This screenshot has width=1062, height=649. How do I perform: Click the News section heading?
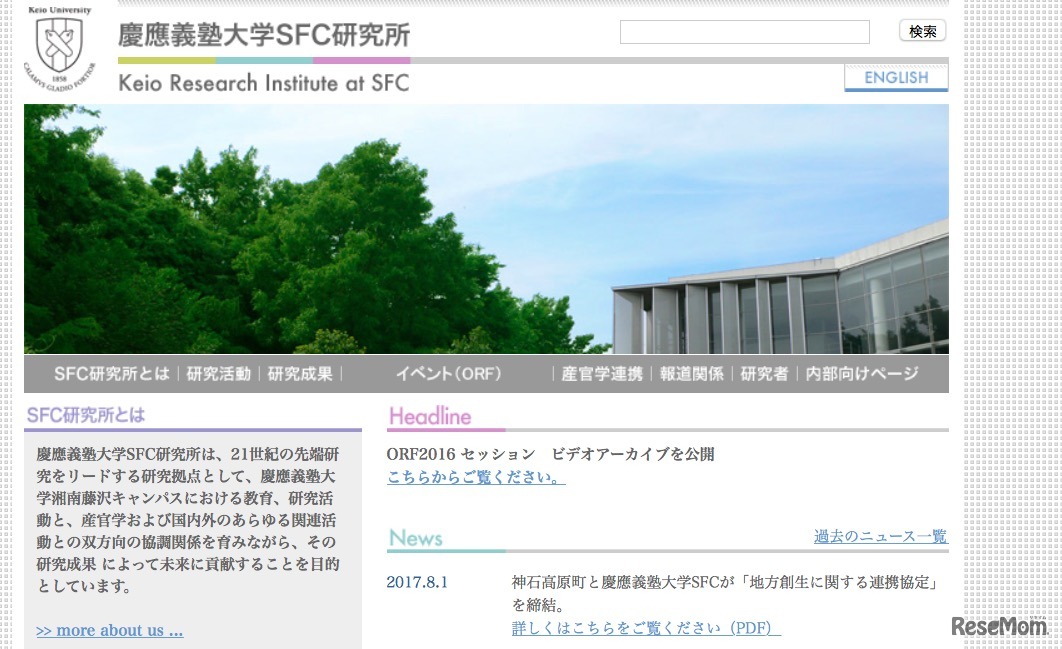[x=416, y=538]
